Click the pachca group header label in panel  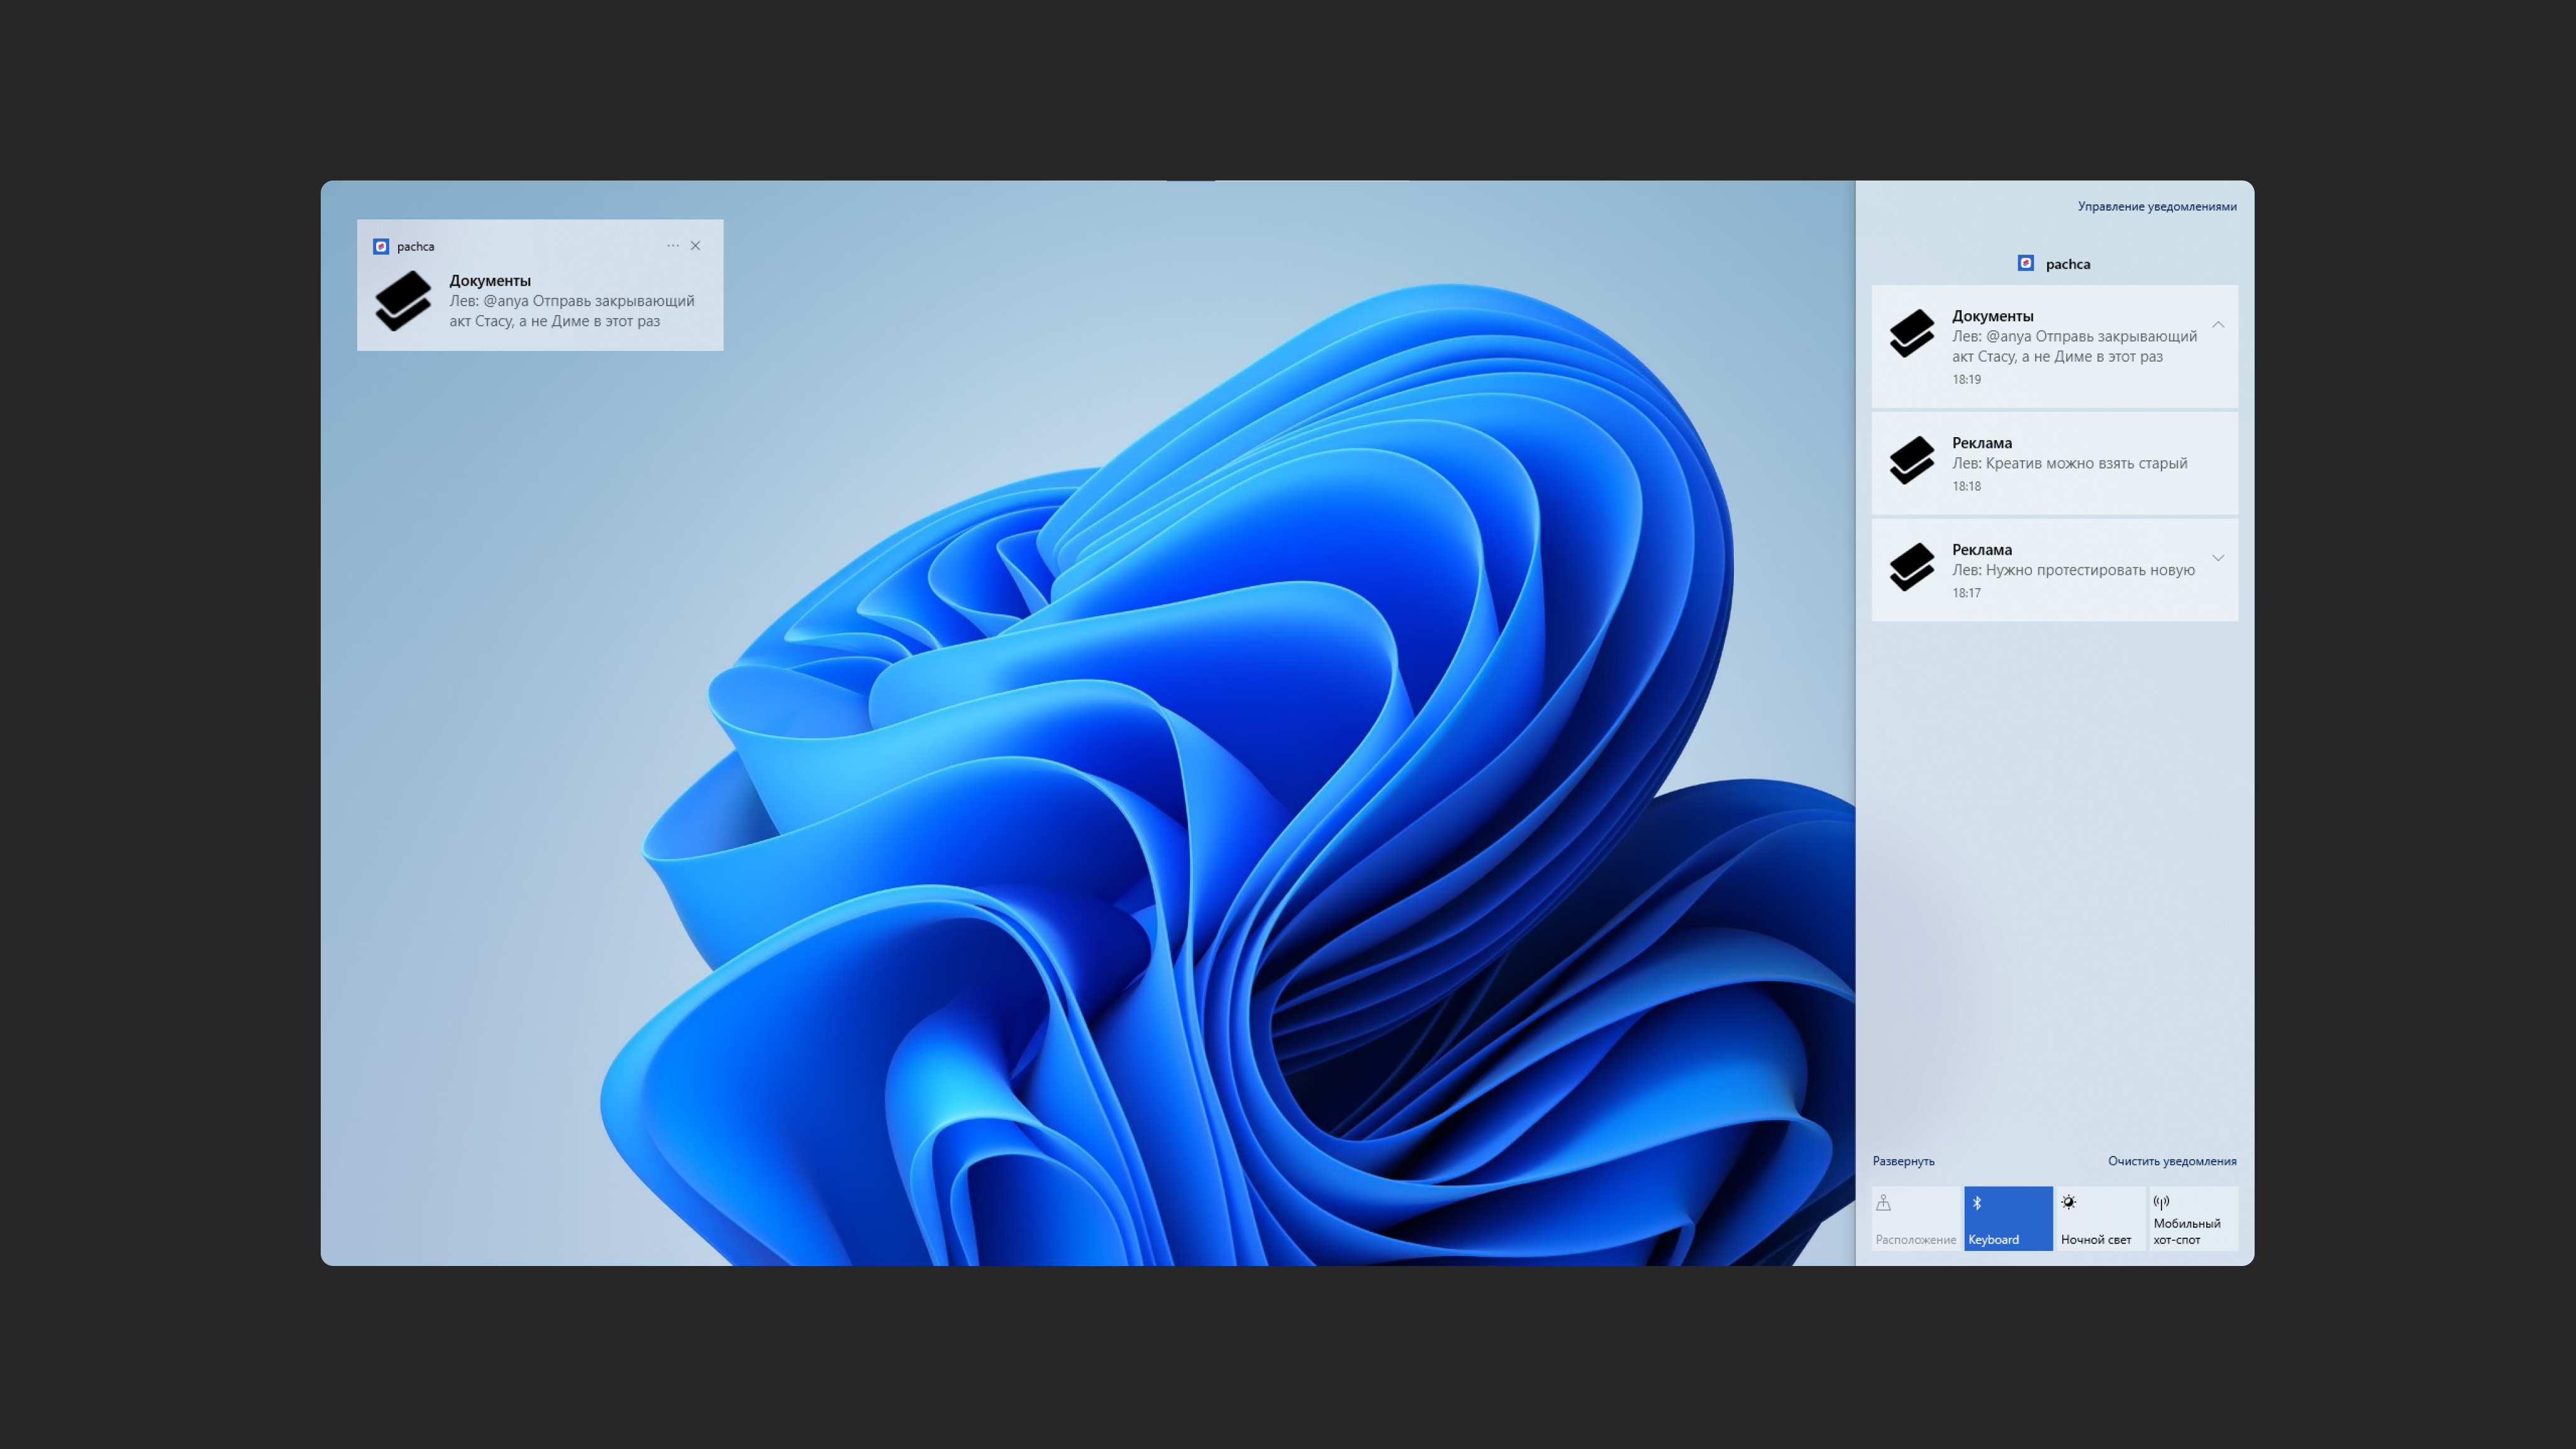[2067, 264]
